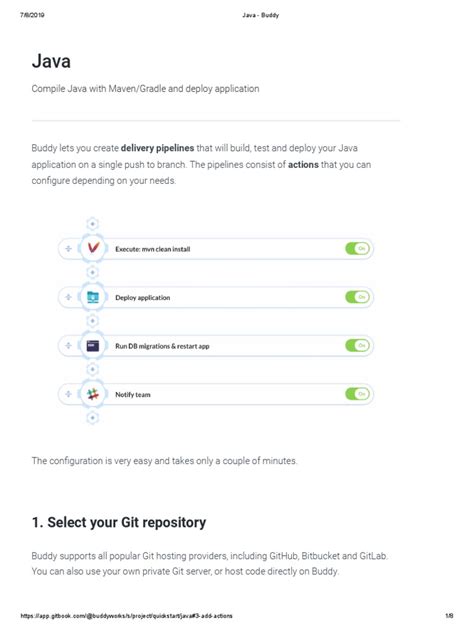Click the gitbook URL in page footer

[x=127, y=616]
